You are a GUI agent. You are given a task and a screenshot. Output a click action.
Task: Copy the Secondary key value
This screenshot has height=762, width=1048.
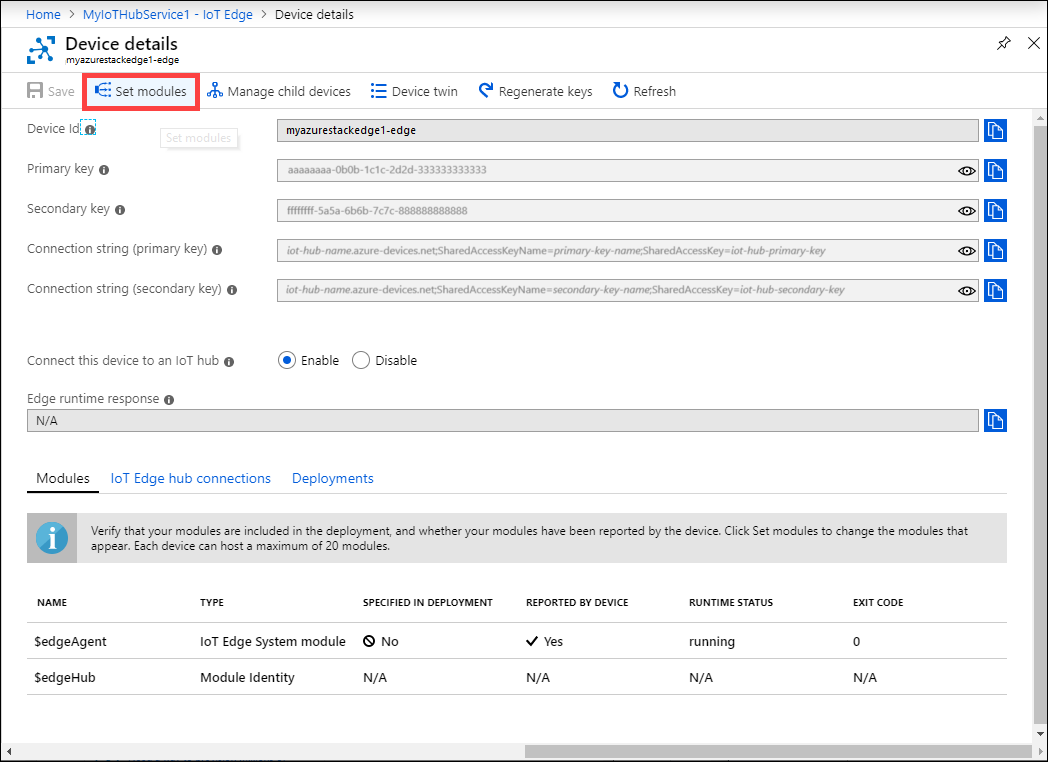point(995,211)
